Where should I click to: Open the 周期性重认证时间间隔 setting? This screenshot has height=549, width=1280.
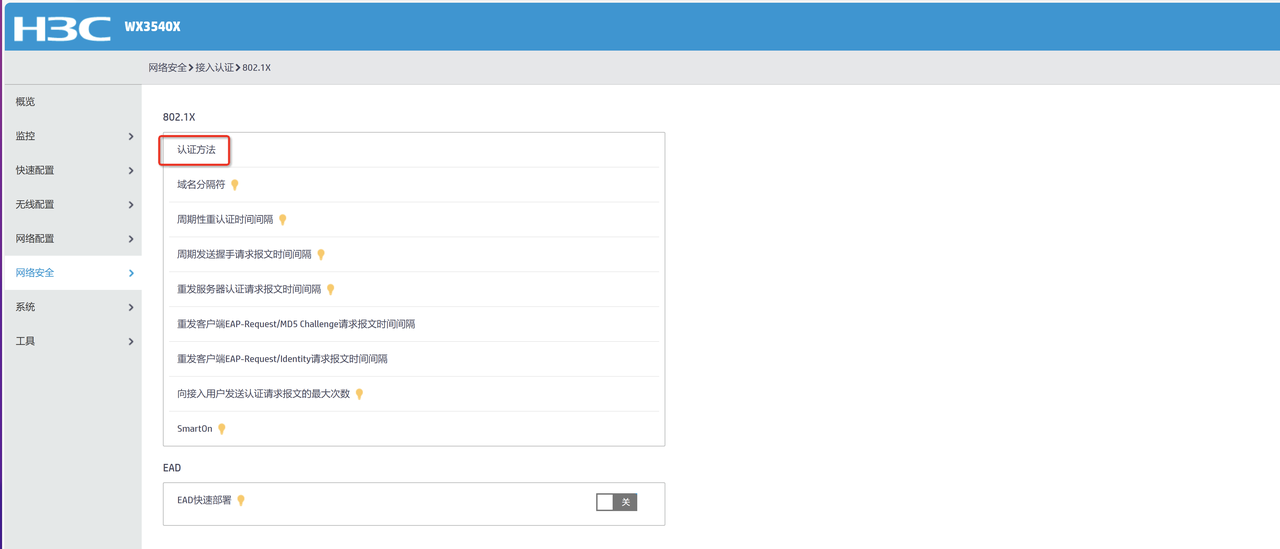click(x=414, y=220)
